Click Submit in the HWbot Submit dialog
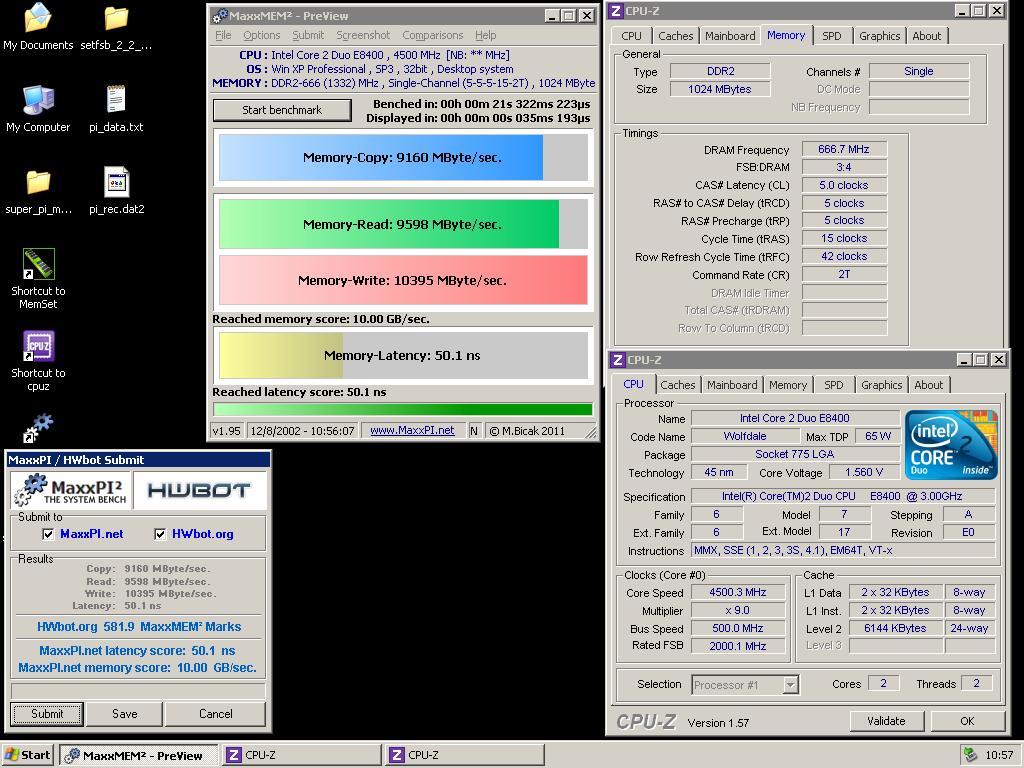 [x=47, y=714]
